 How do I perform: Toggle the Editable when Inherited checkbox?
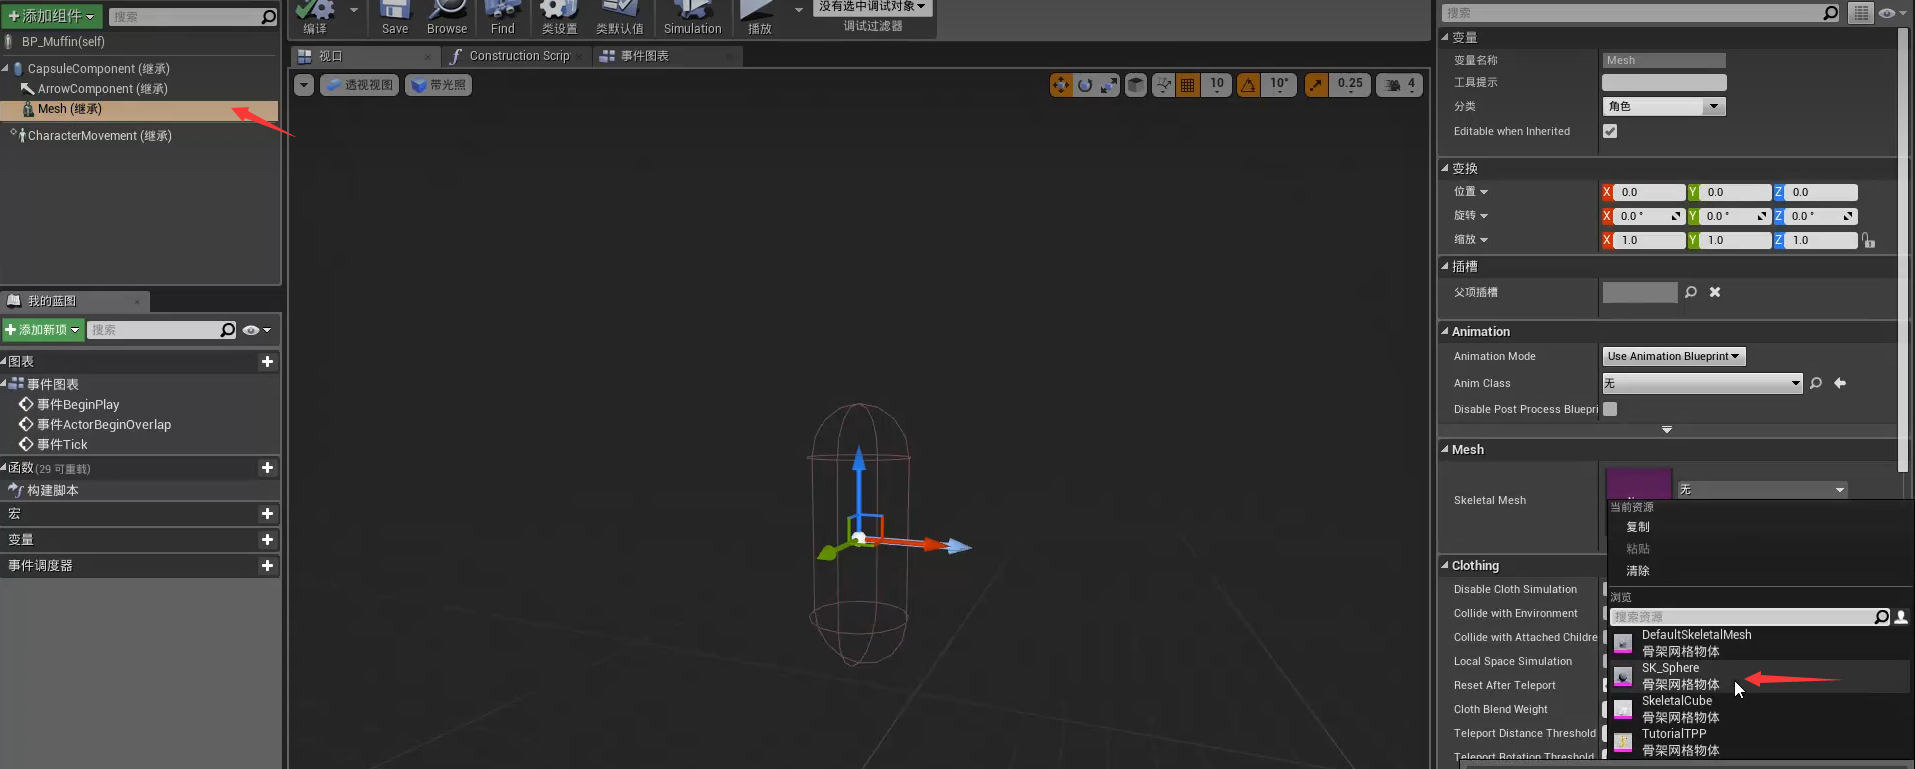point(1610,131)
